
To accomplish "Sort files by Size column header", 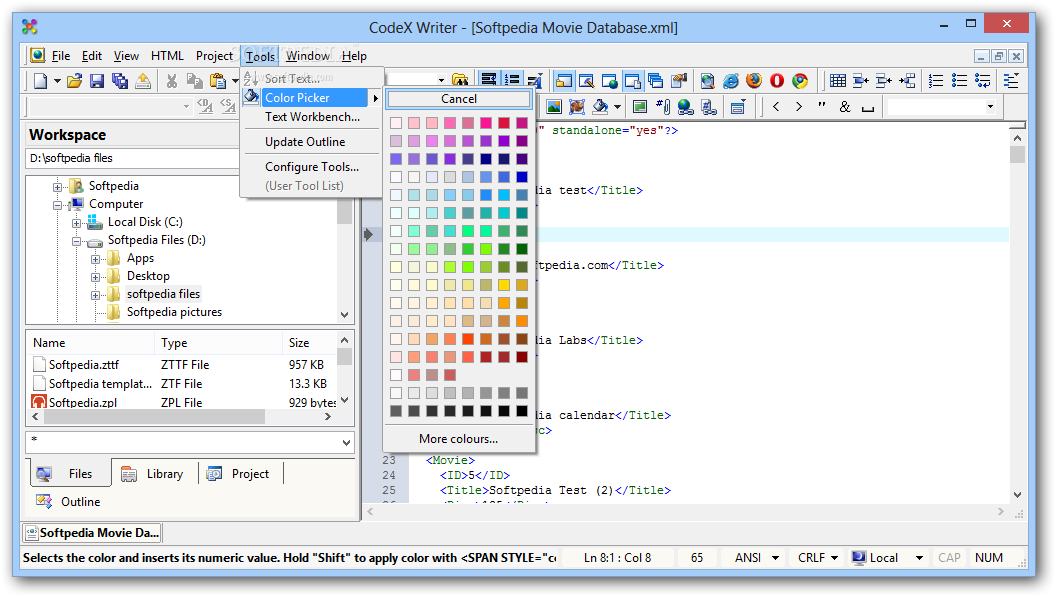I will point(309,342).
